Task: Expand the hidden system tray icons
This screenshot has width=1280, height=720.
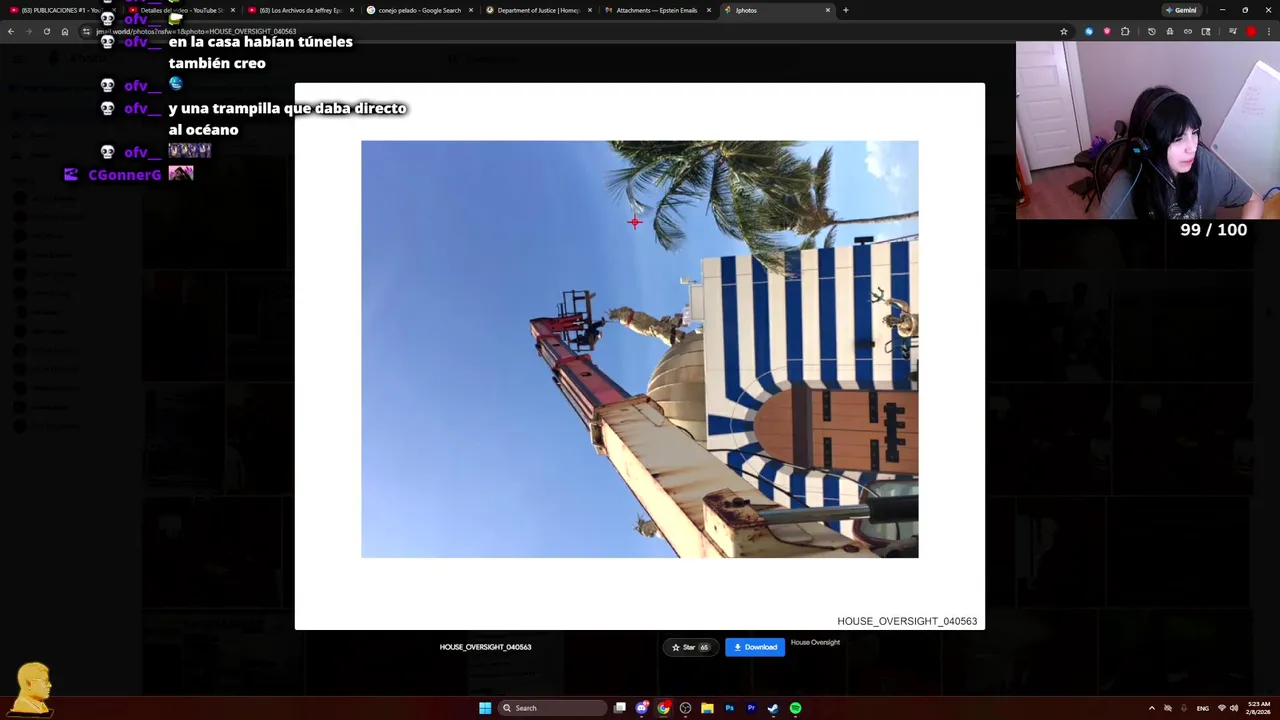Action: pos(1152,708)
